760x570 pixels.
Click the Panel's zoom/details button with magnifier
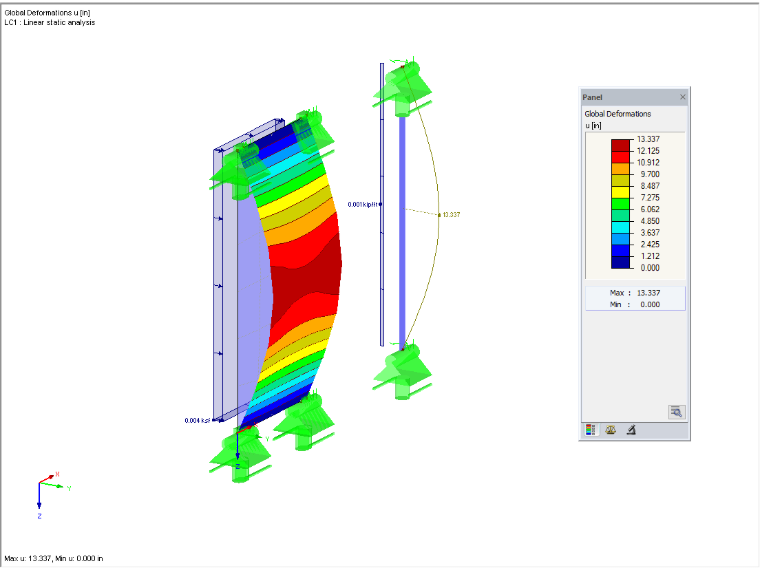(677, 412)
